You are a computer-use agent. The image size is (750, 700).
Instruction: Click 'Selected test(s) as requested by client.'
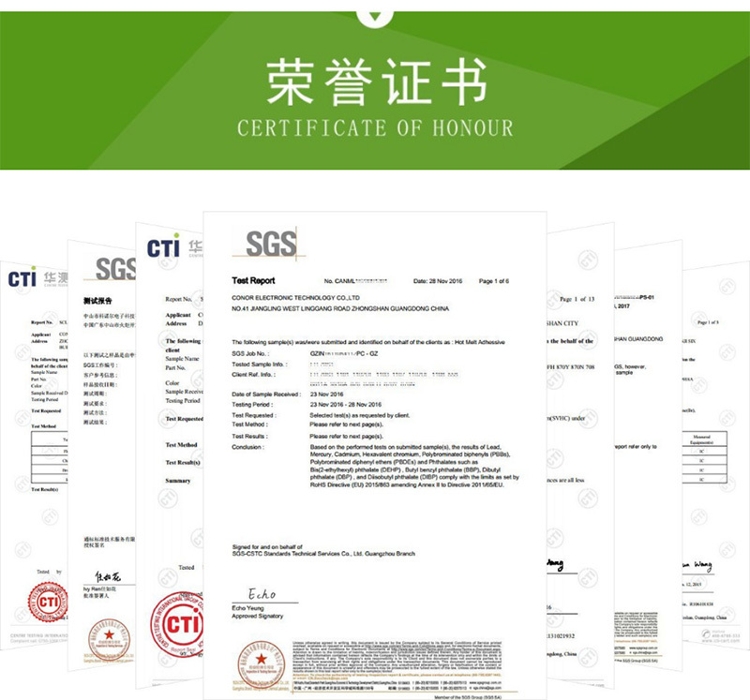point(360,415)
